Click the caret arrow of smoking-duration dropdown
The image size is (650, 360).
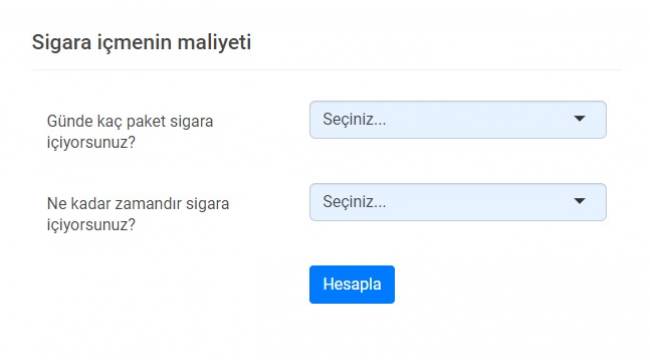tap(580, 202)
